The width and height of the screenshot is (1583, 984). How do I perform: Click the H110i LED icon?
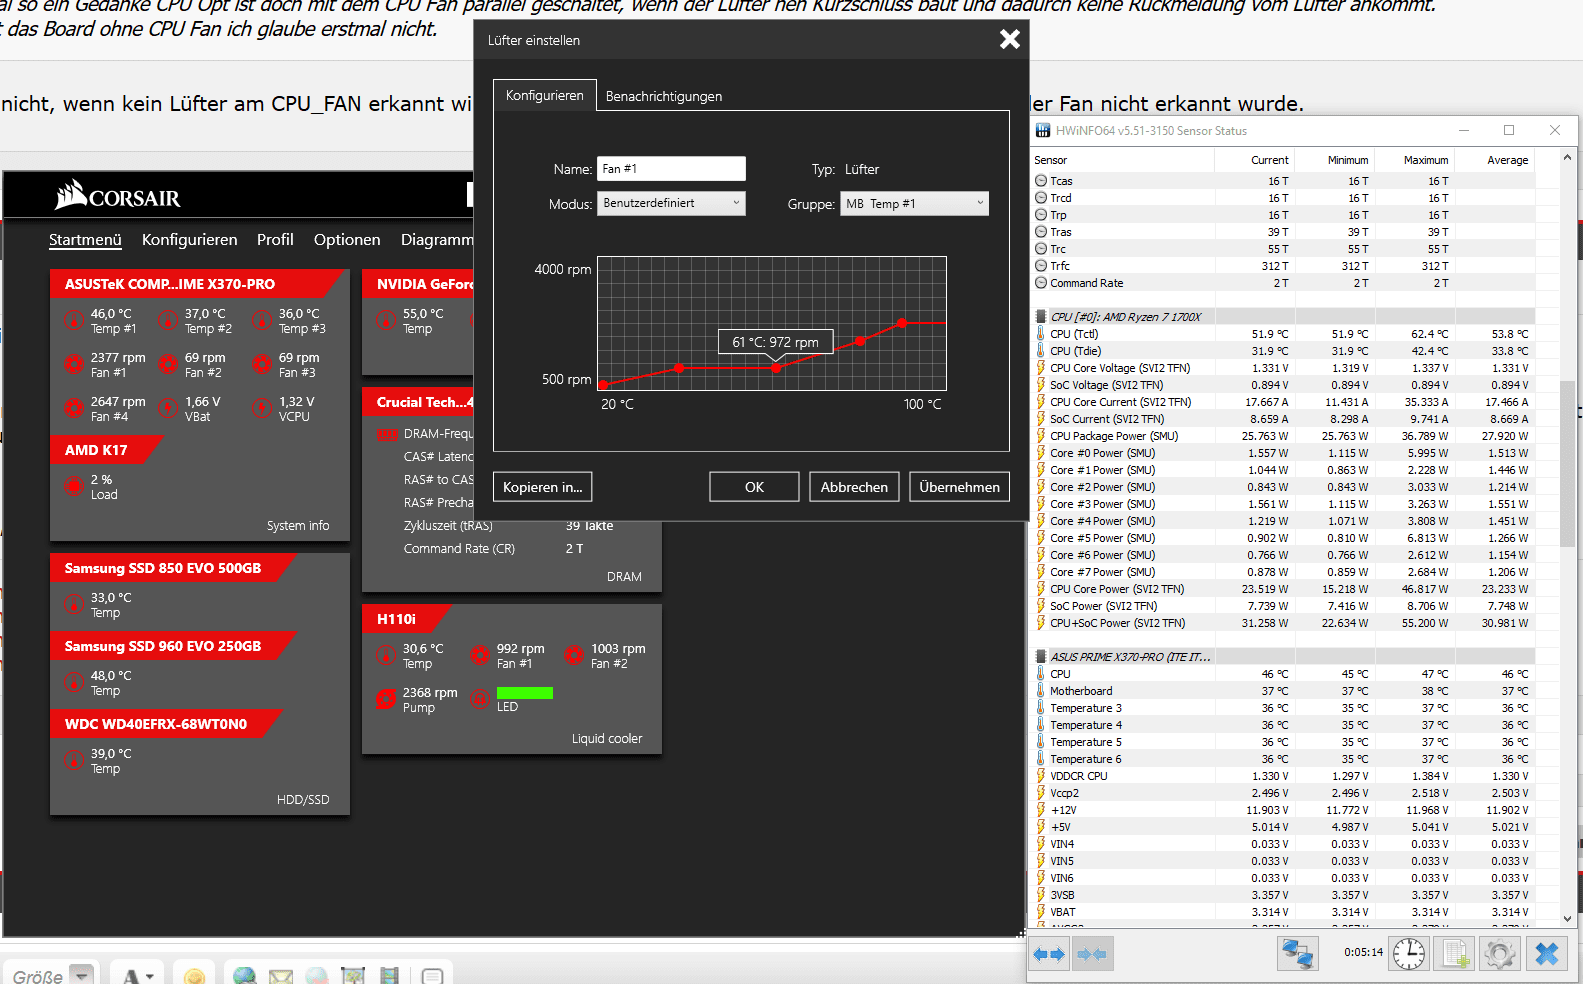[x=479, y=699]
